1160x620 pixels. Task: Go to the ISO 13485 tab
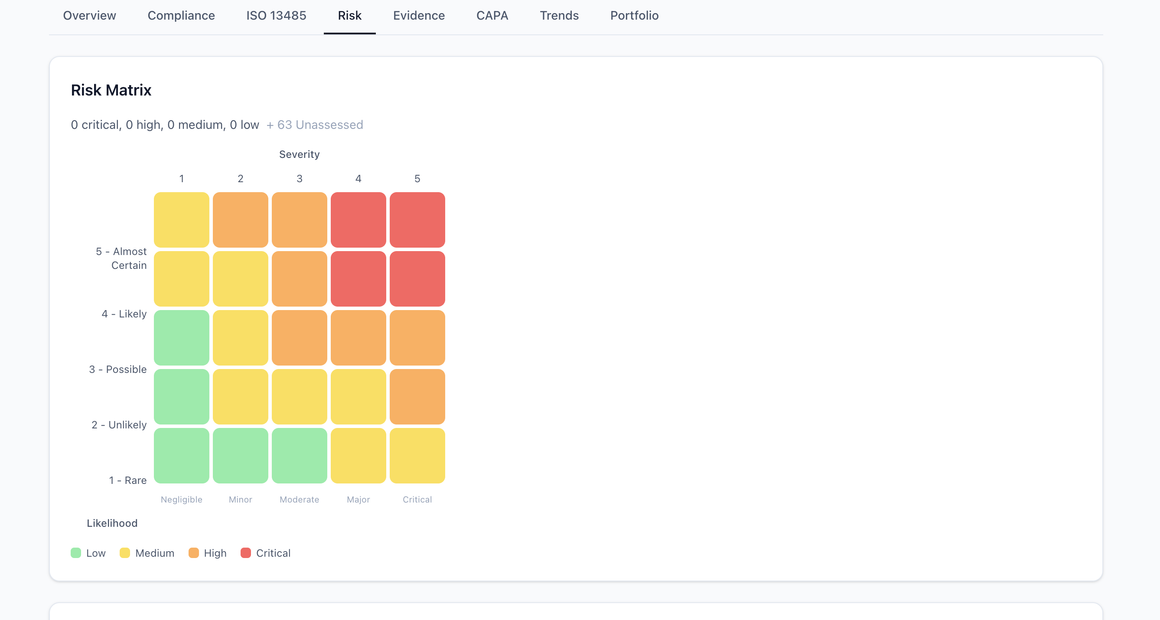click(276, 16)
